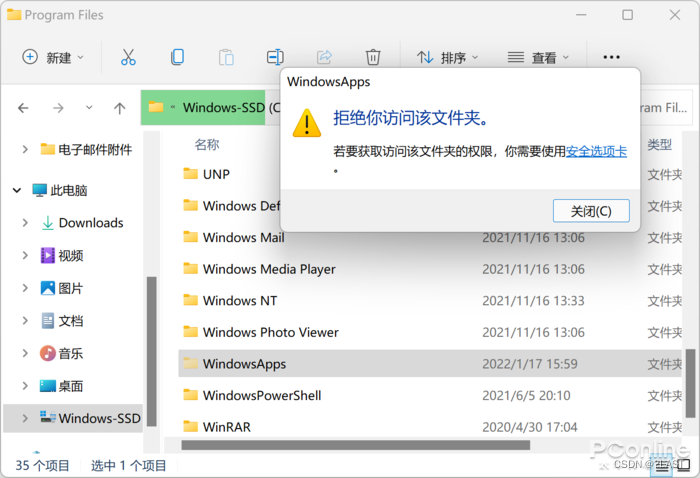Click the Rename icon in toolbar
Viewport: 700px width, 478px height.
tap(275, 57)
